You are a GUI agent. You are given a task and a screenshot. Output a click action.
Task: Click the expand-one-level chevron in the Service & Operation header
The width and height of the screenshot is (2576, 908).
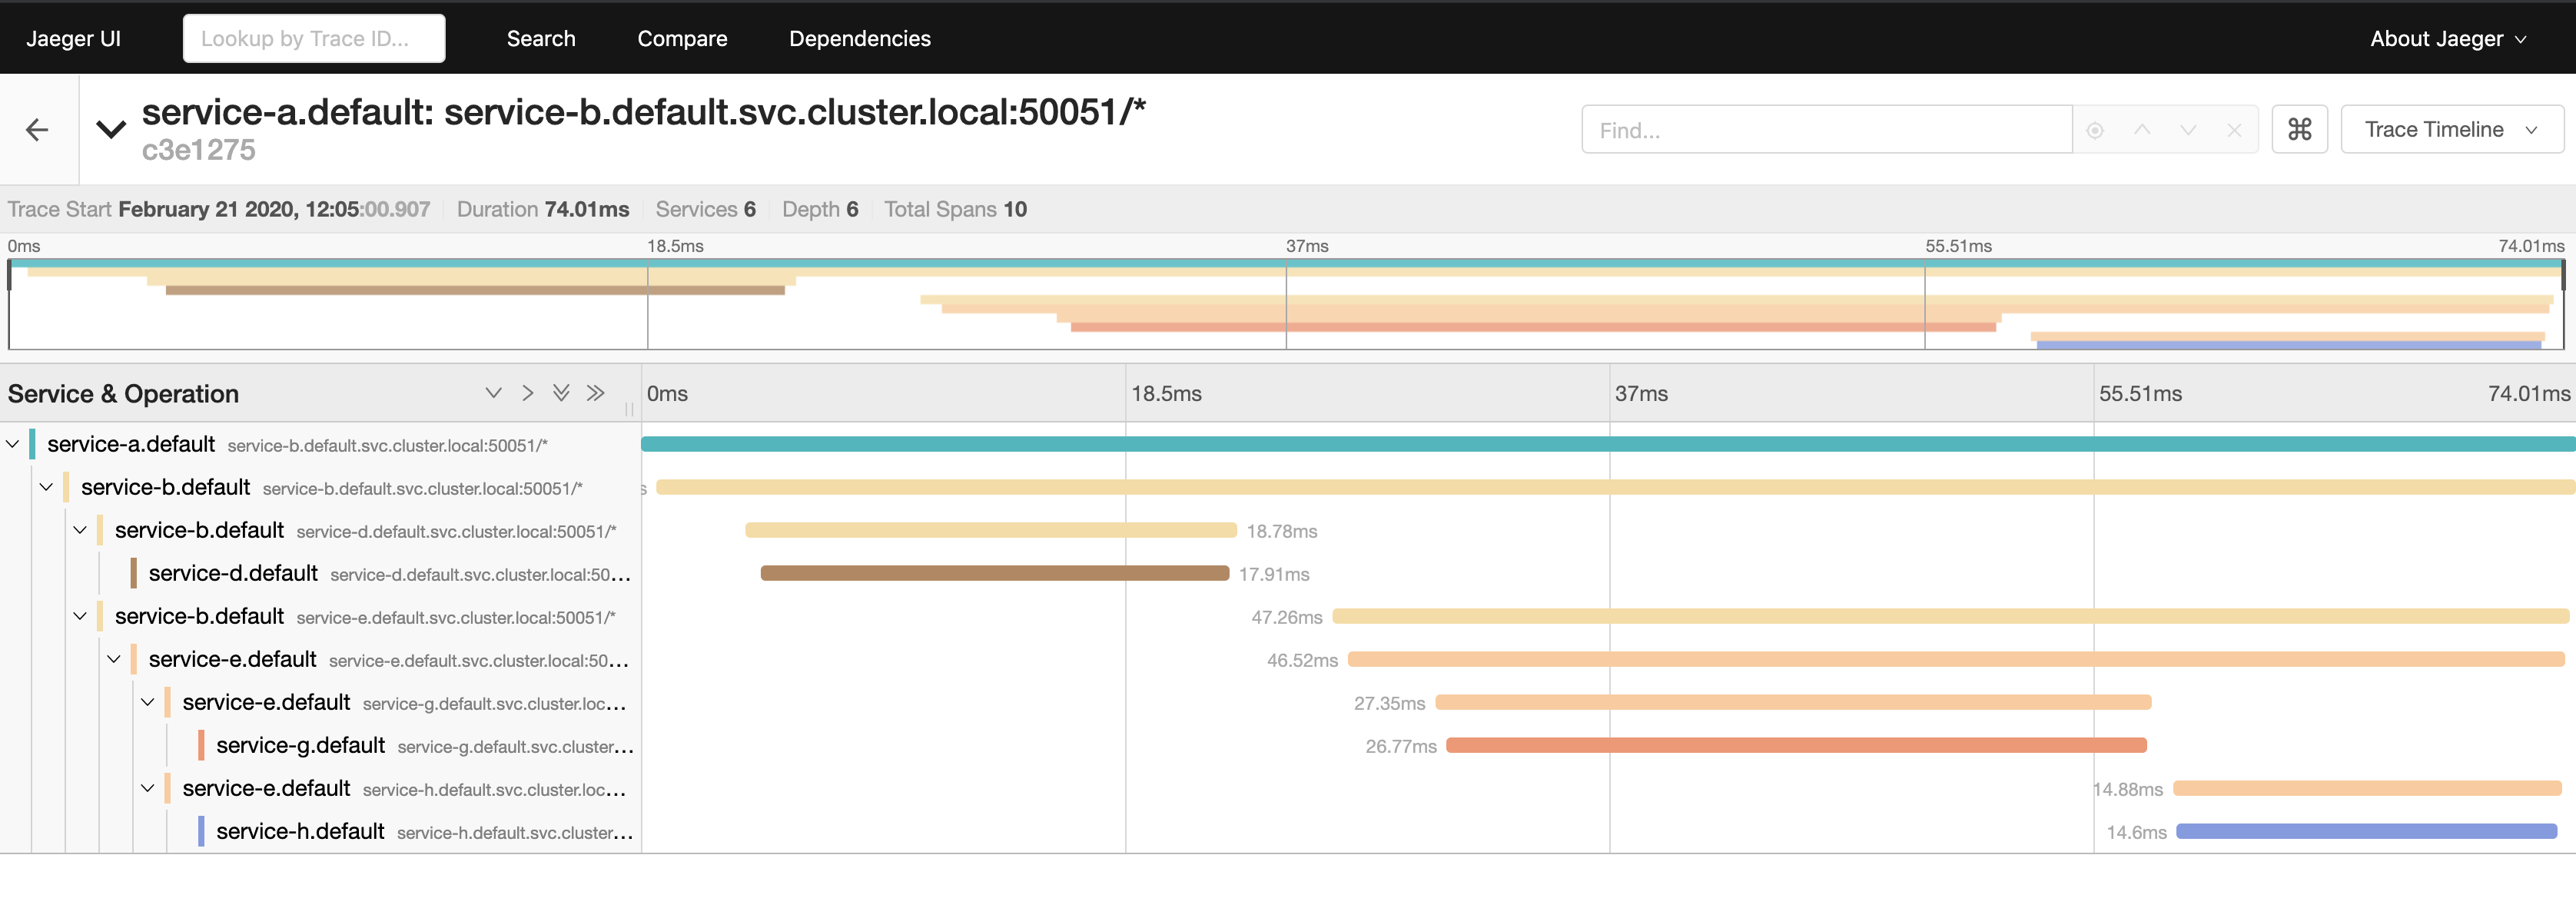click(493, 393)
